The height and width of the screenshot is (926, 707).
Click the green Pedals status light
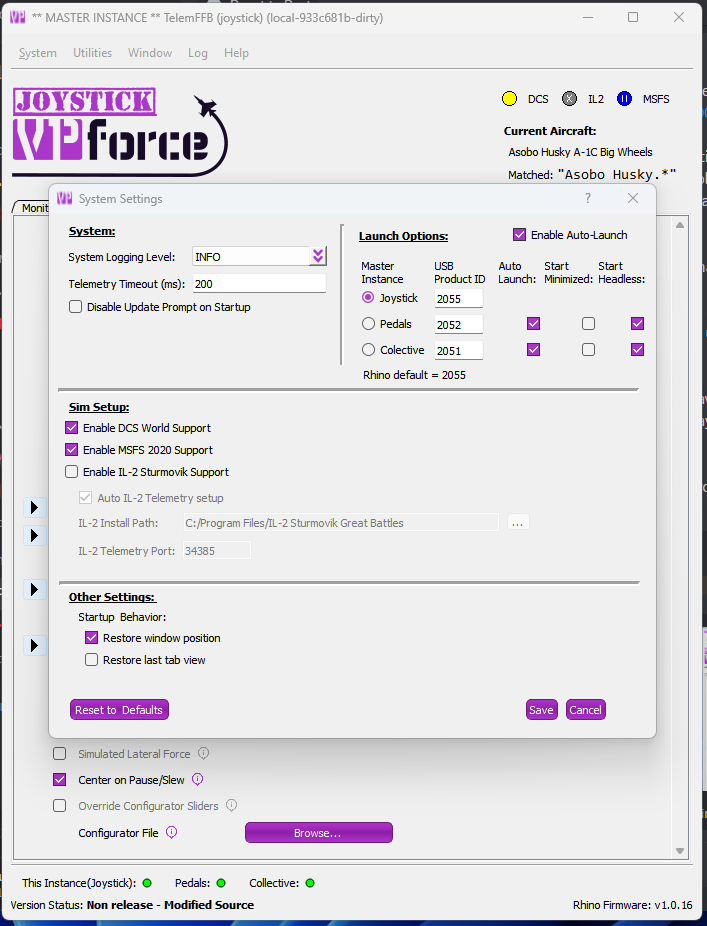coord(221,883)
